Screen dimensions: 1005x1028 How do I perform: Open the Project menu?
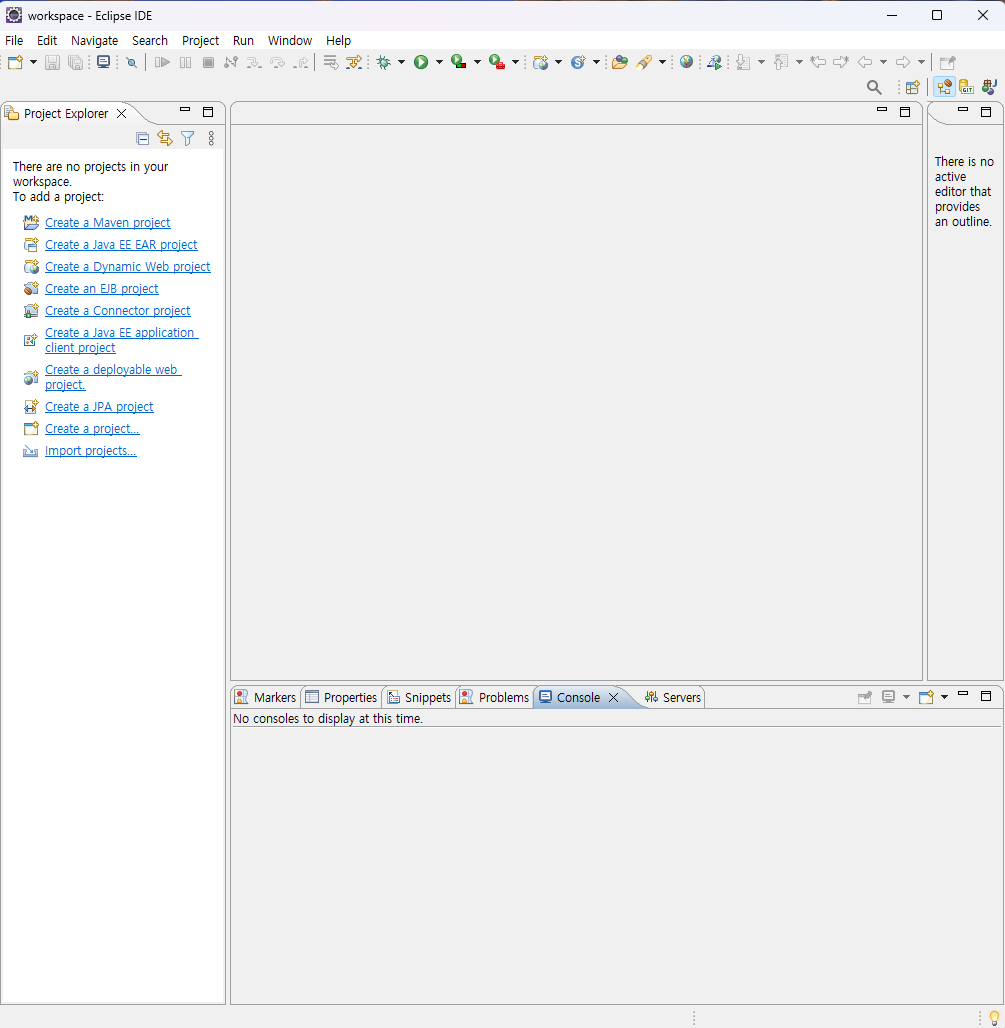[200, 41]
